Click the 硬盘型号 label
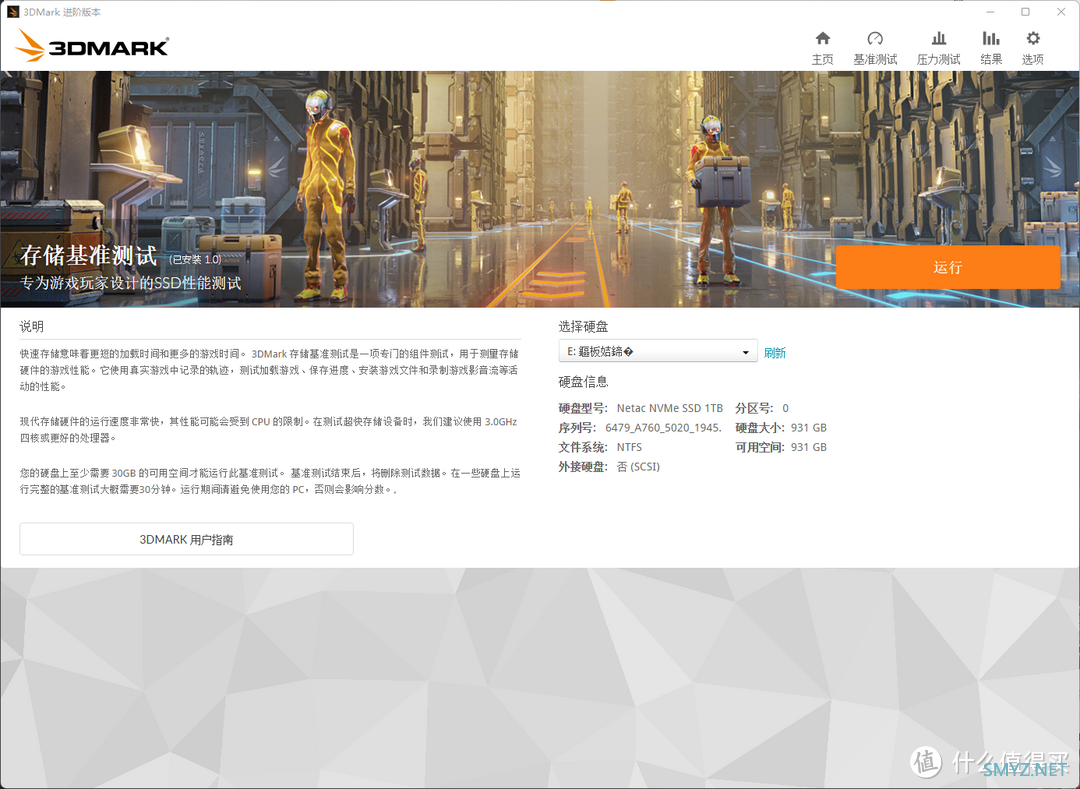The width and height of the screenshot is (1080, 789). (x=583, y=408)
